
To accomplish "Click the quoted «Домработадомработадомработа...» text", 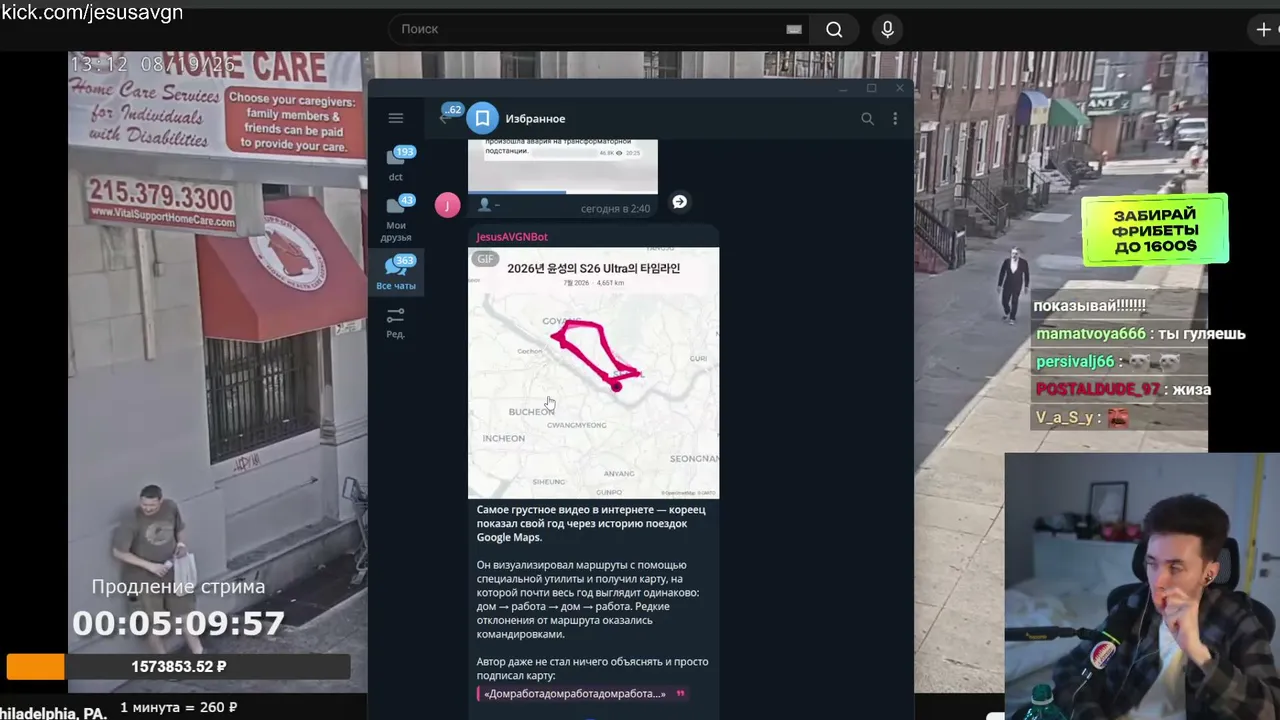I will pos(582,693).
